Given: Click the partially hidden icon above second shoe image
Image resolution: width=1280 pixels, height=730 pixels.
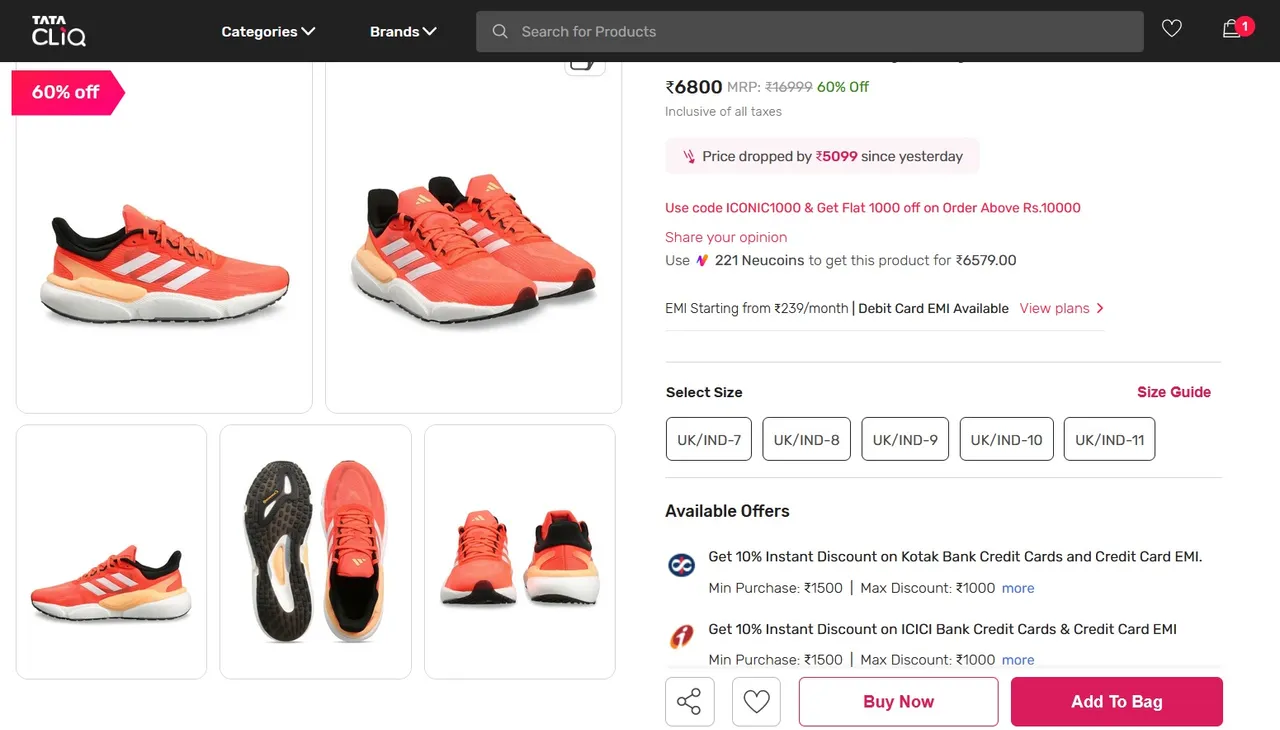Looking at the screenshot, I should point(586,66).
